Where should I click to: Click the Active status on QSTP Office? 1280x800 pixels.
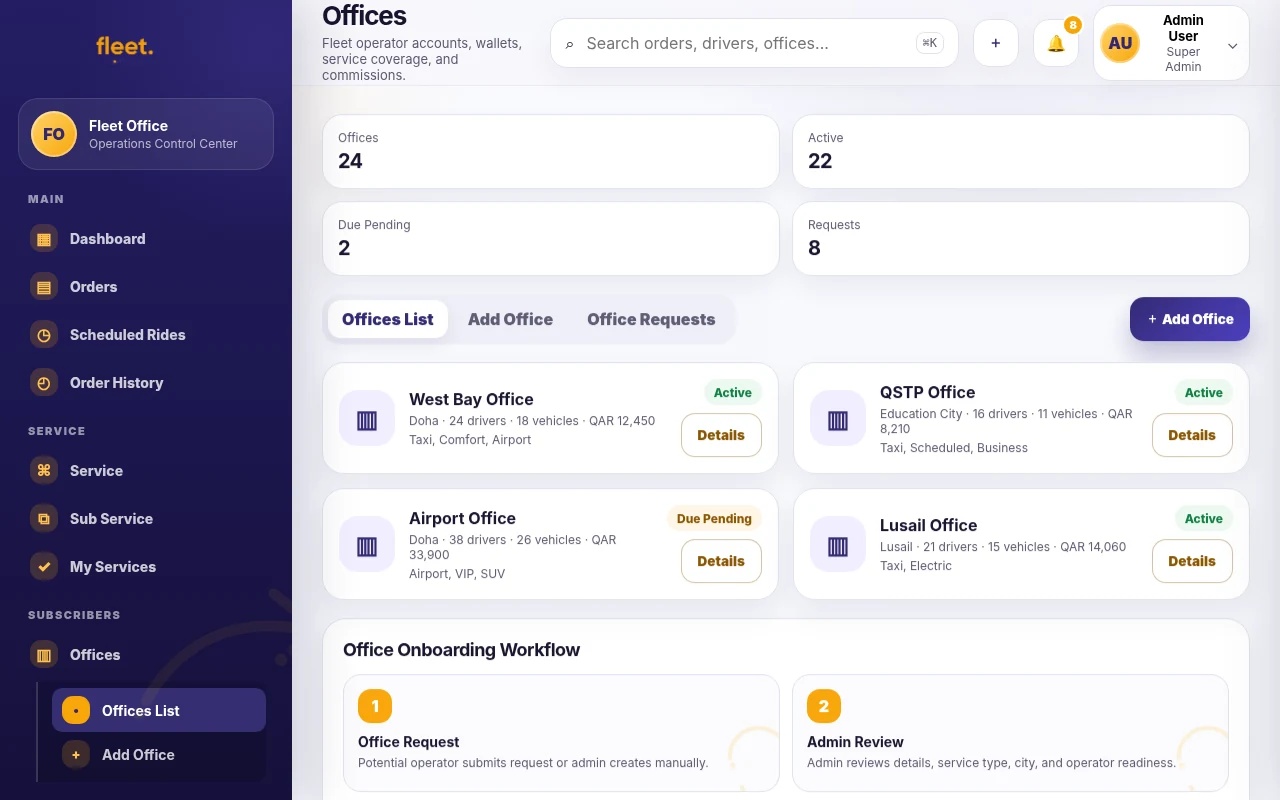click(1204, 393)
